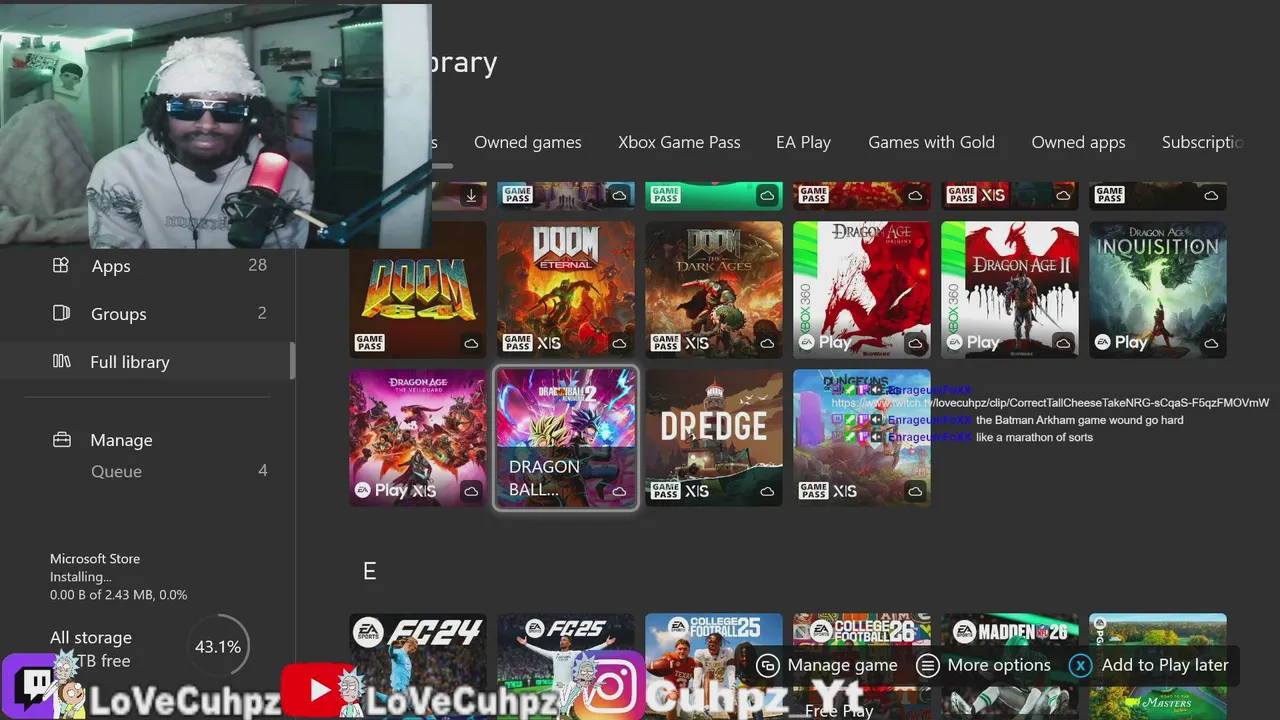Switch to the Subscriptions tab
1280x720 pixels.
pyautogui.click(x=1202, y=142)
